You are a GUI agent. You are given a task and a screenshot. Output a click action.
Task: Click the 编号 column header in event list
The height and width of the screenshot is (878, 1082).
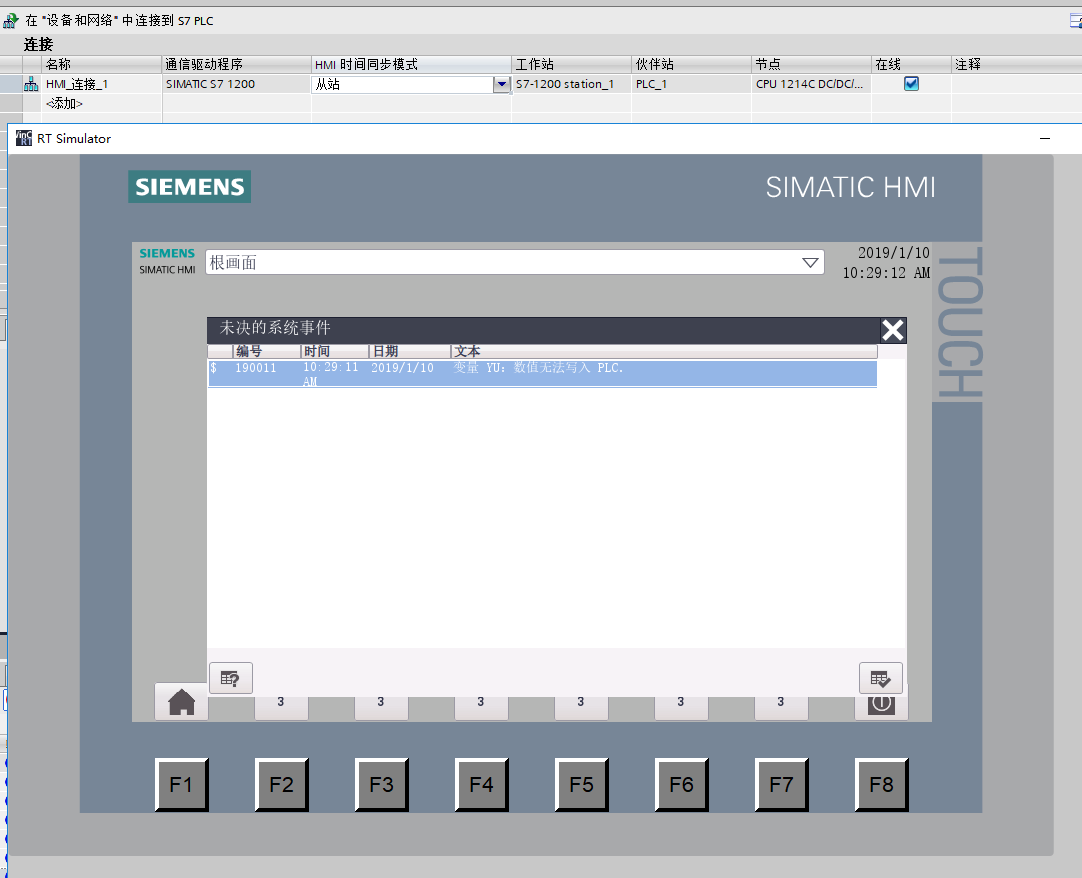[266, 352]
